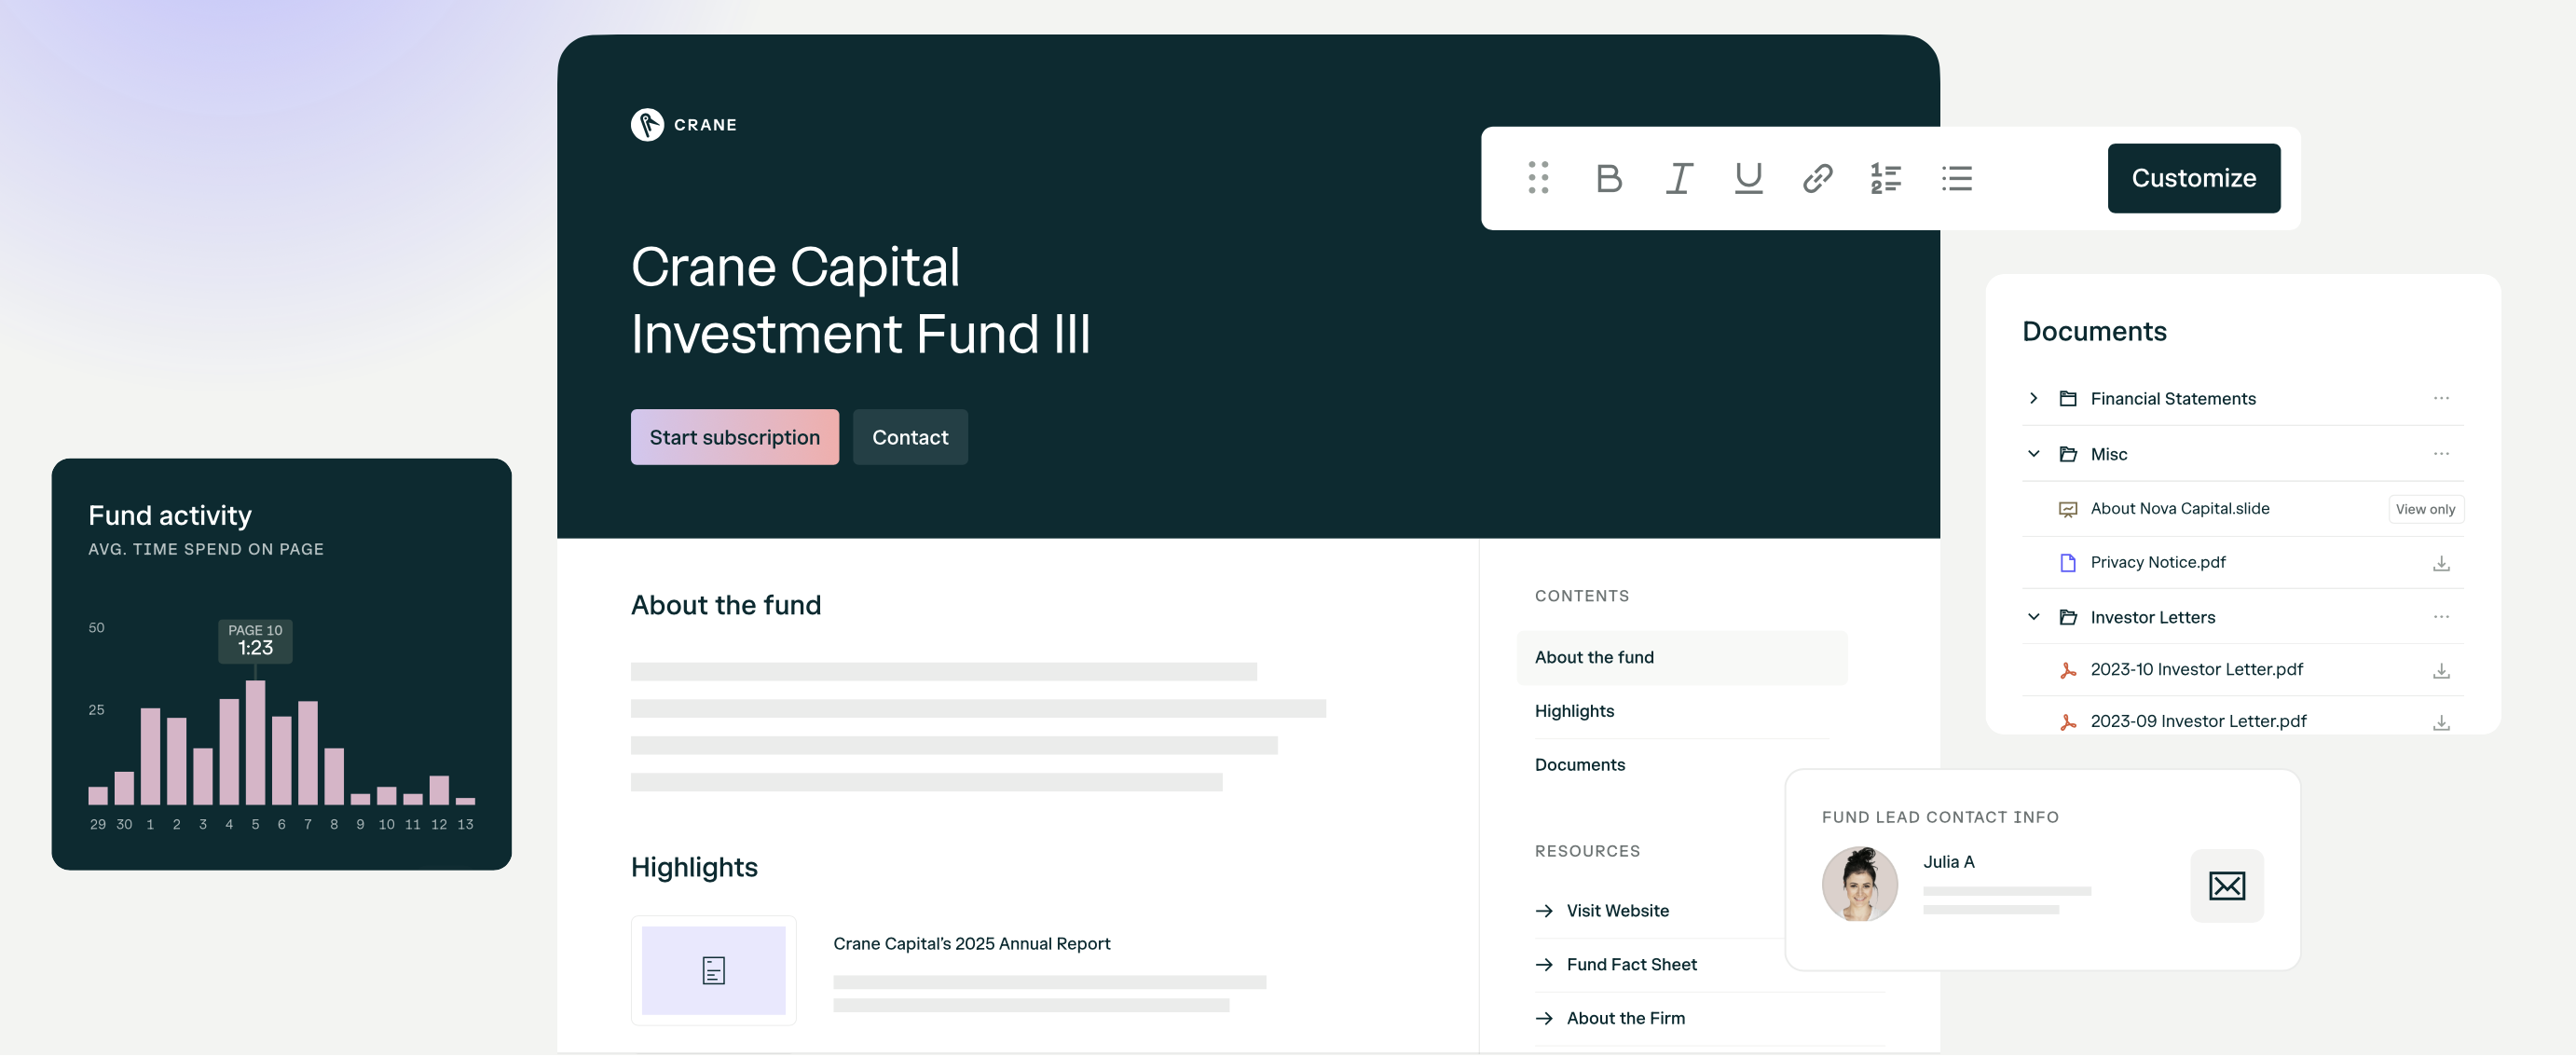
Task: Download 2023-09 Investor Letter.pdf
Action: pyautogui.click(x=2440, y=723)
